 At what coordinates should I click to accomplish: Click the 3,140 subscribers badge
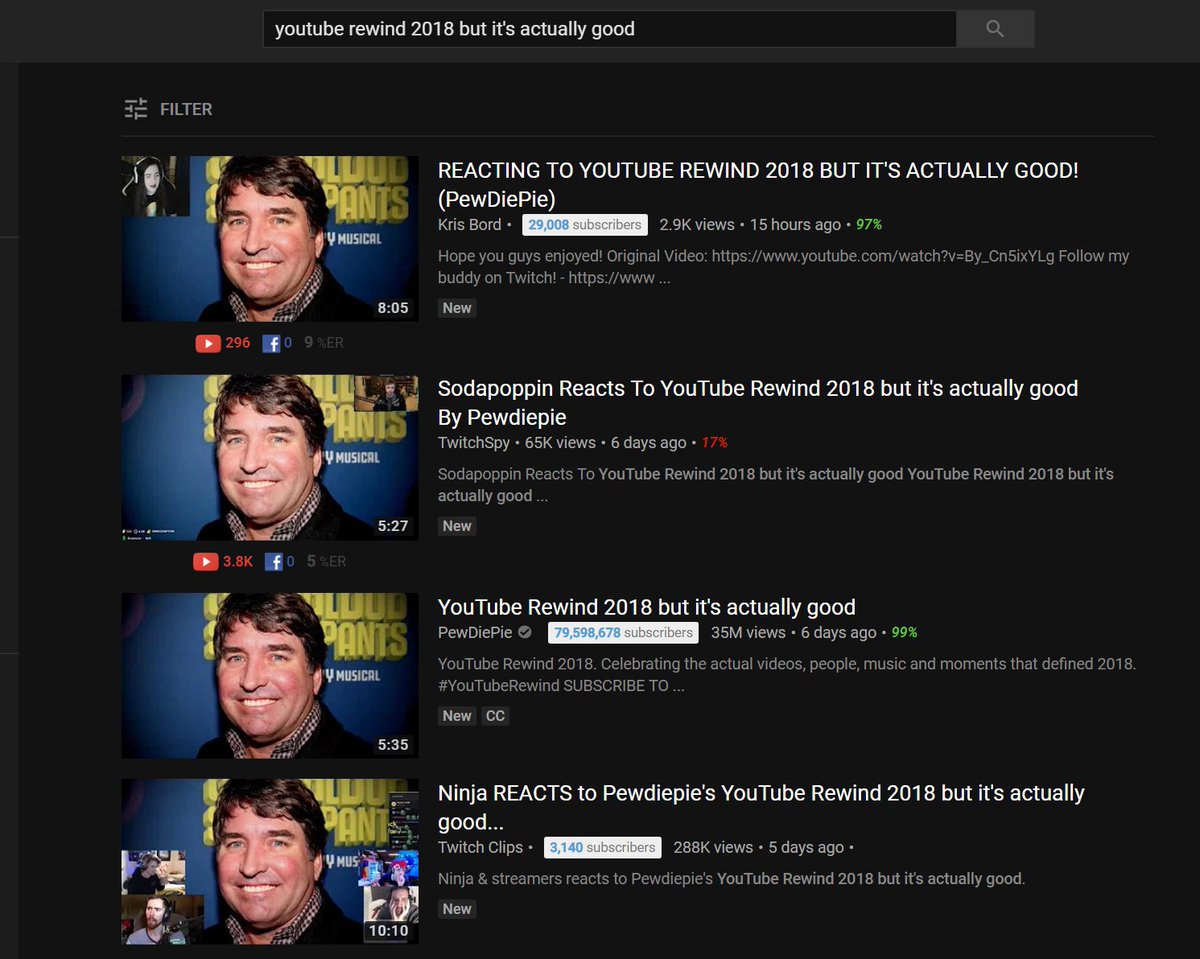click(603, 847)
